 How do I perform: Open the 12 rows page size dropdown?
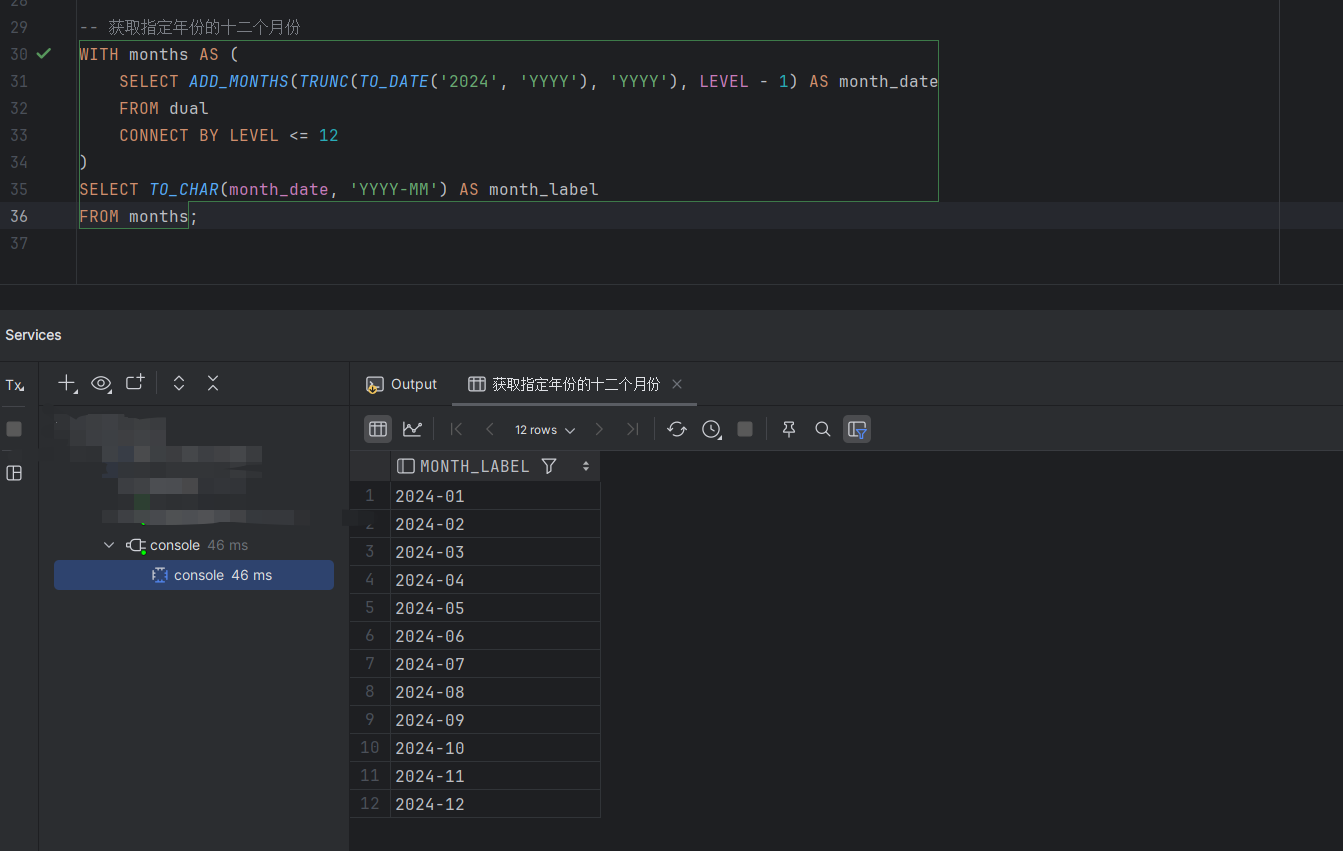(x=545, y=430)
